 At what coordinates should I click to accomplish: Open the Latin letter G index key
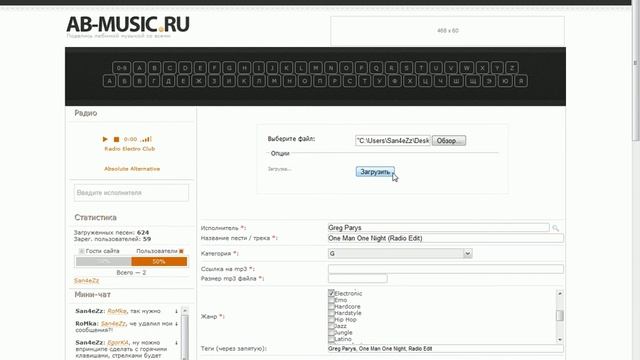coord(229,68)
